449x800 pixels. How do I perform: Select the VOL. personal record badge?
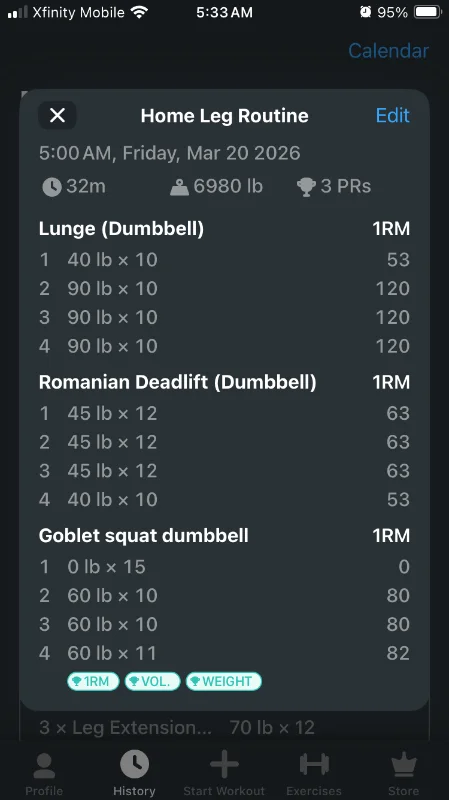(x=153, y=681)
